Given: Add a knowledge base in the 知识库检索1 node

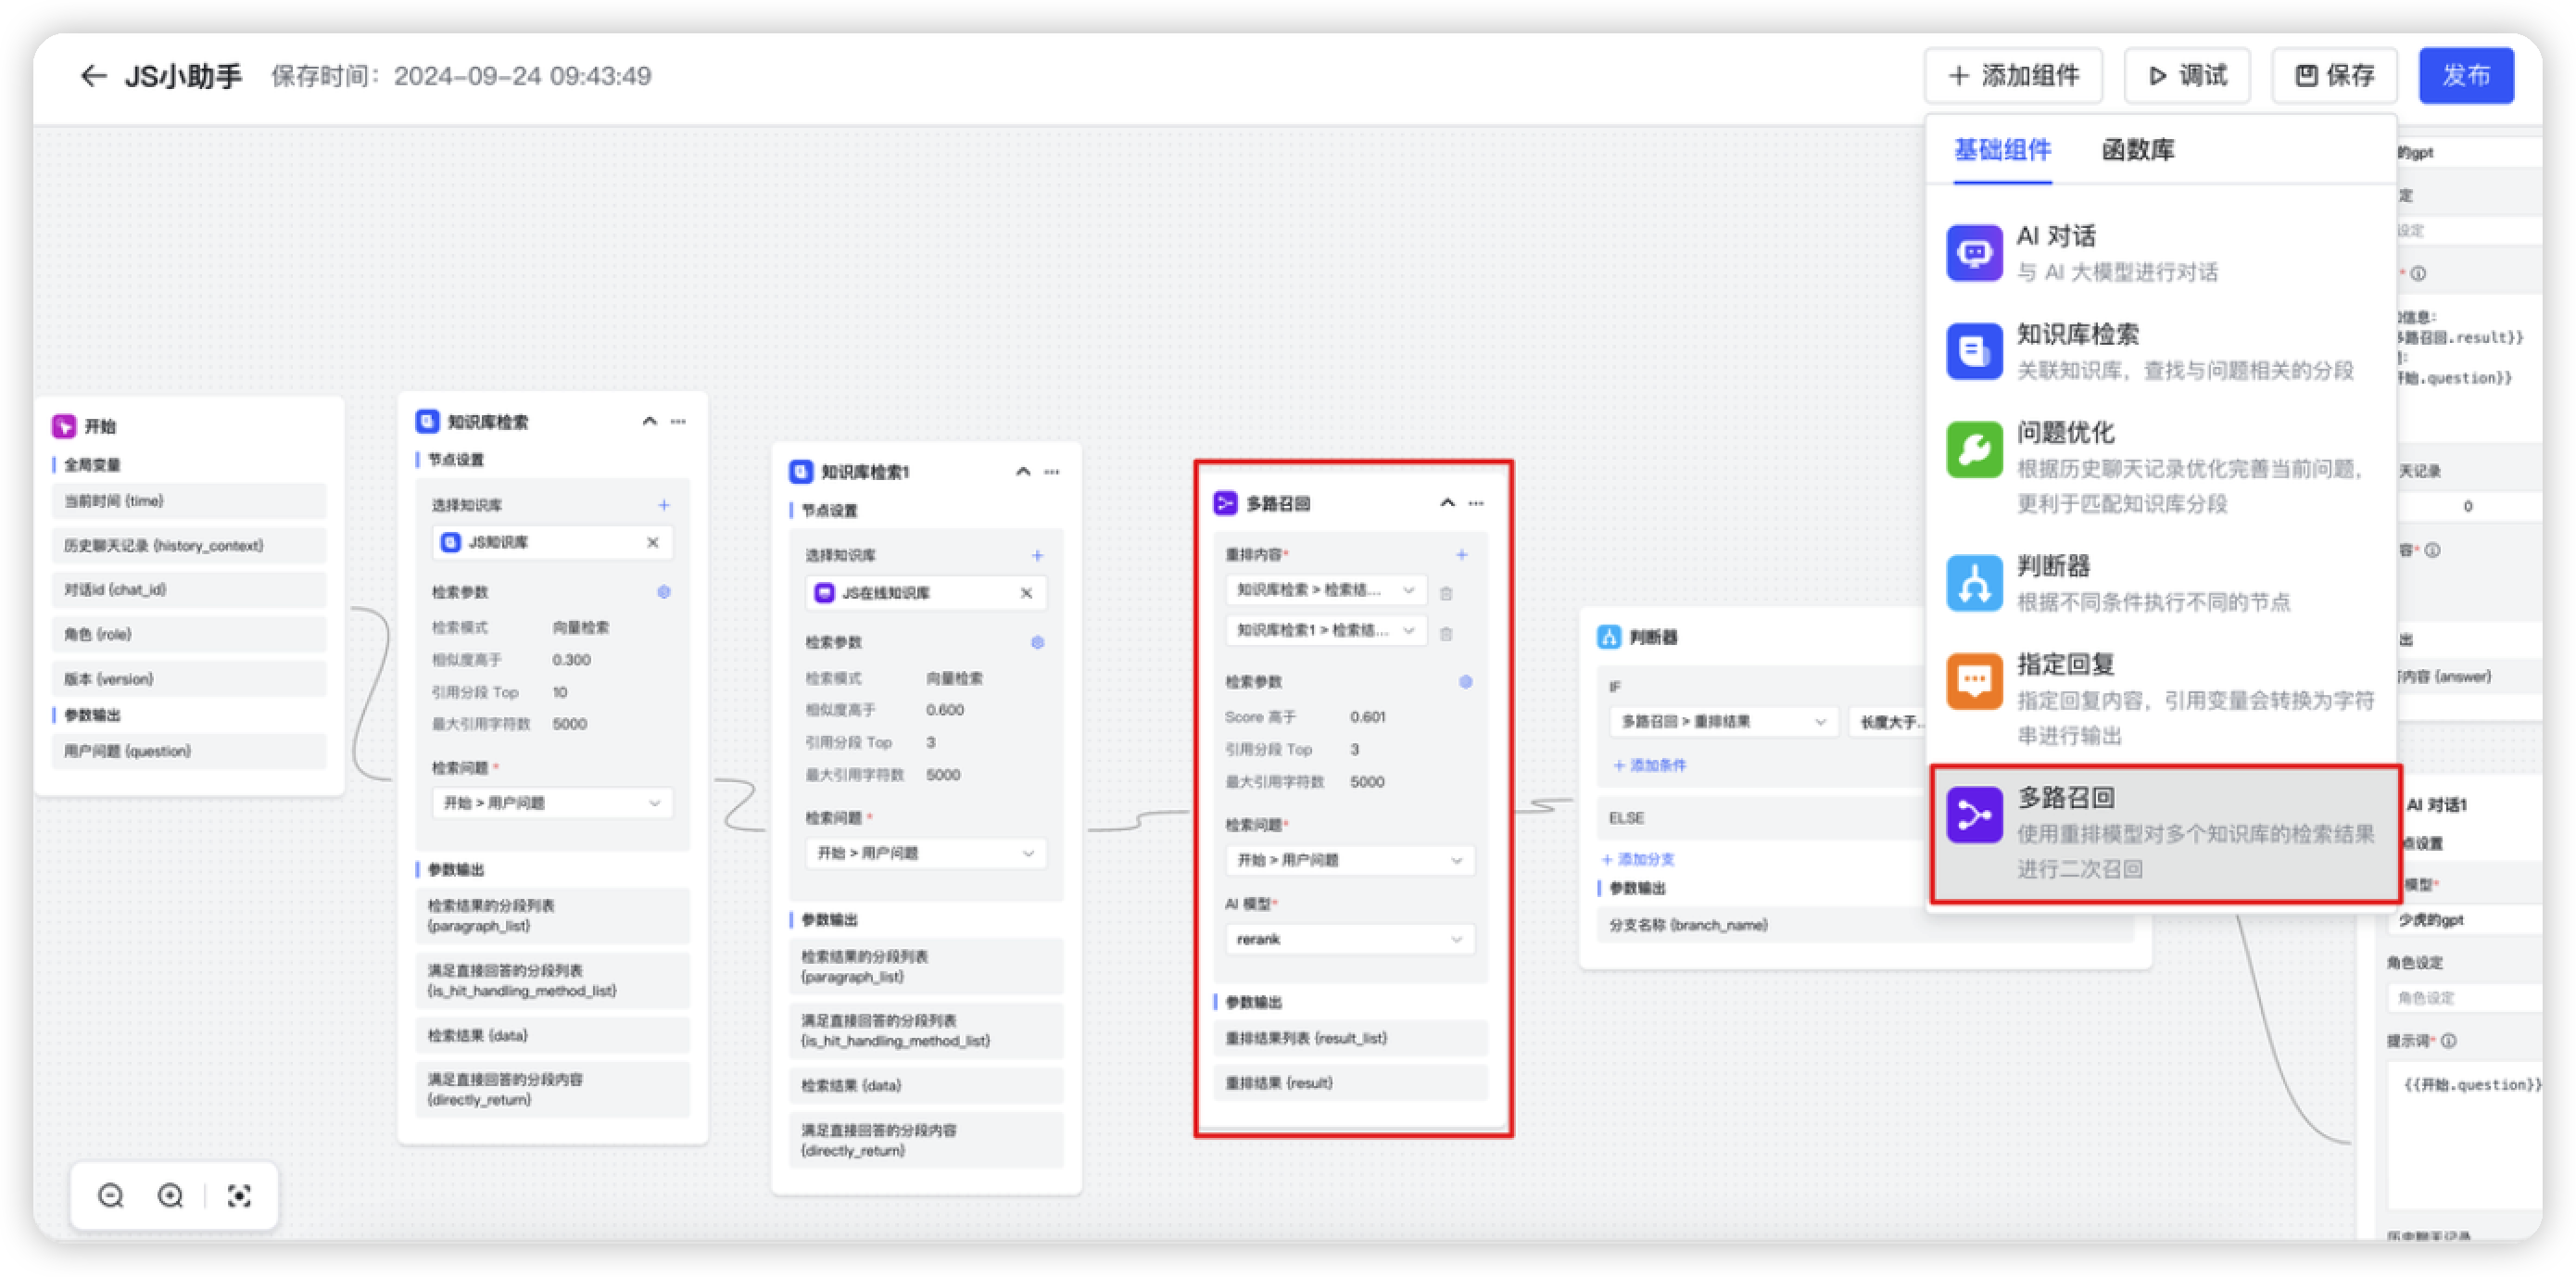Looking at the screenshot, I should 1038,555.
